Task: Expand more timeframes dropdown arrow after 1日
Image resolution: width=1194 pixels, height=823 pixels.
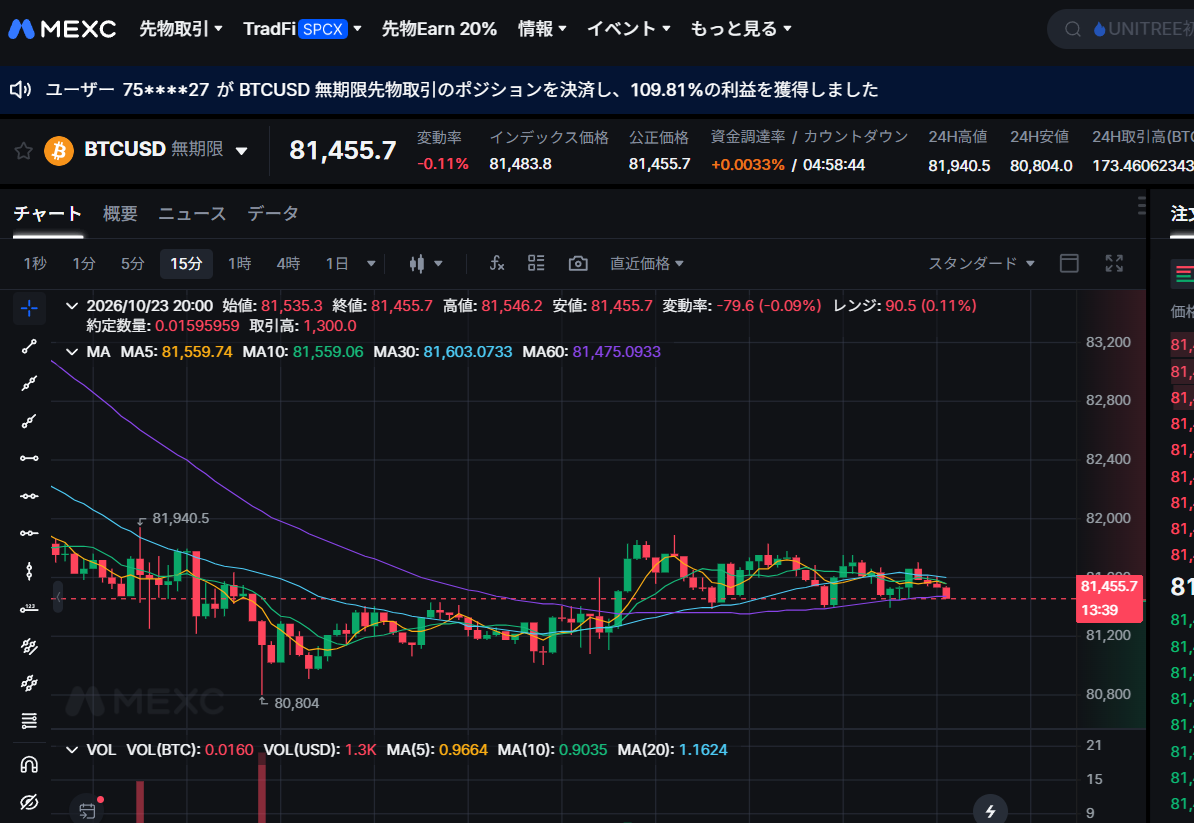Action: coord(371,263)
